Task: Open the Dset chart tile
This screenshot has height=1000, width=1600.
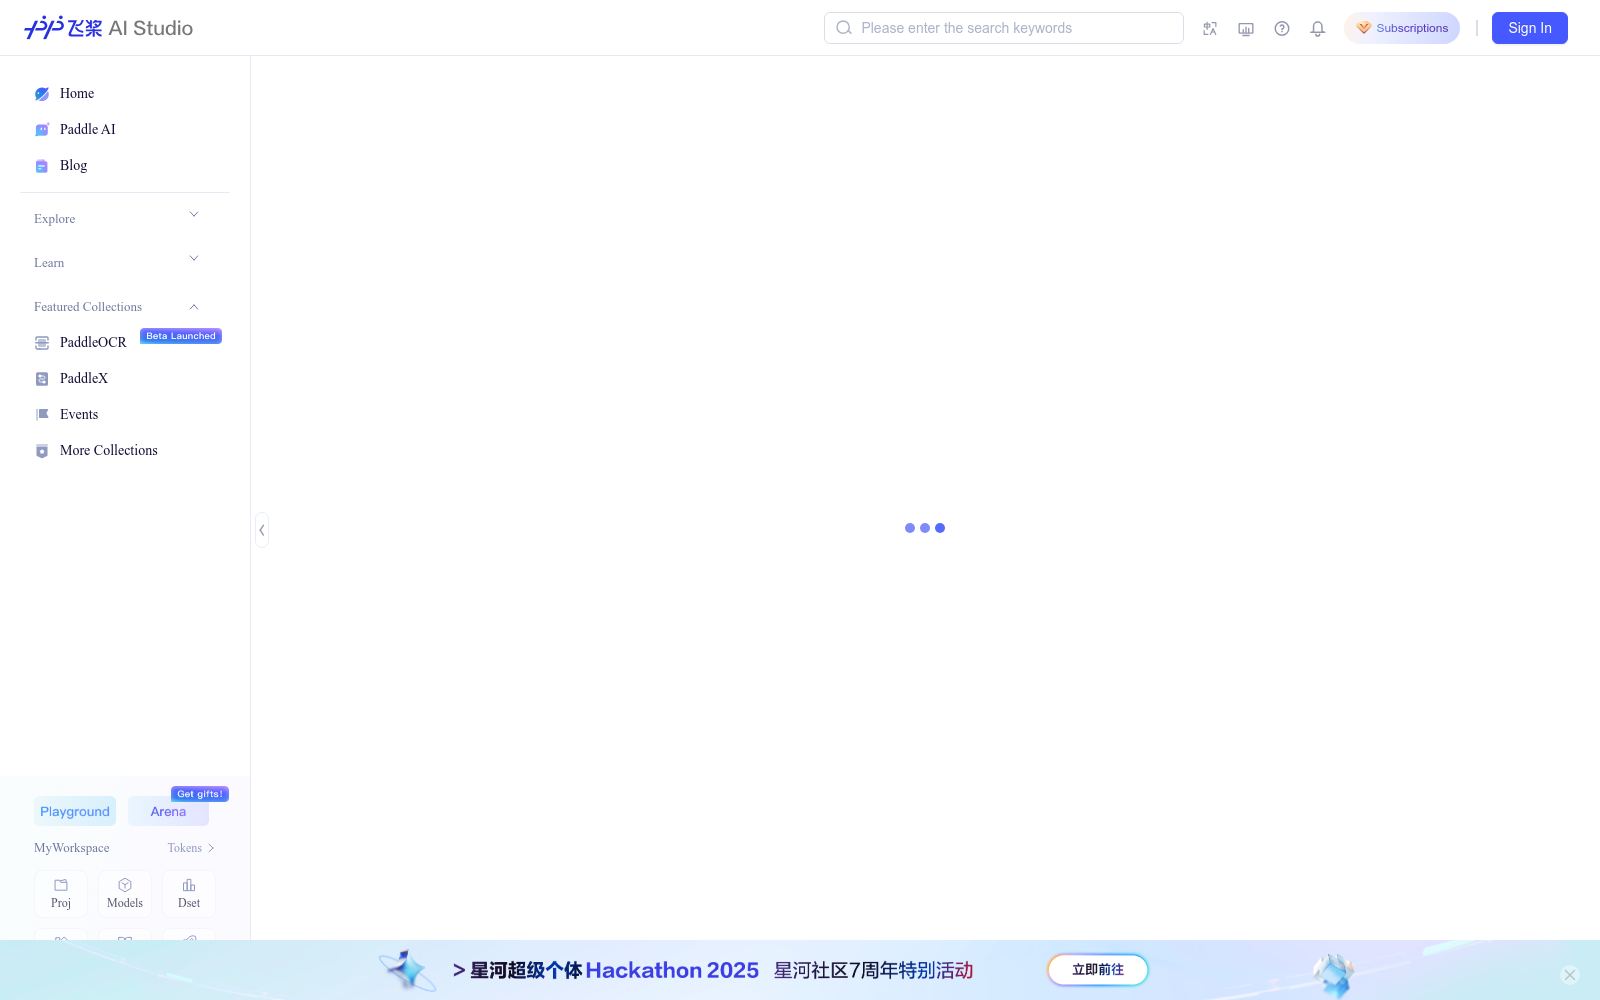Action: tap(189, 894)
